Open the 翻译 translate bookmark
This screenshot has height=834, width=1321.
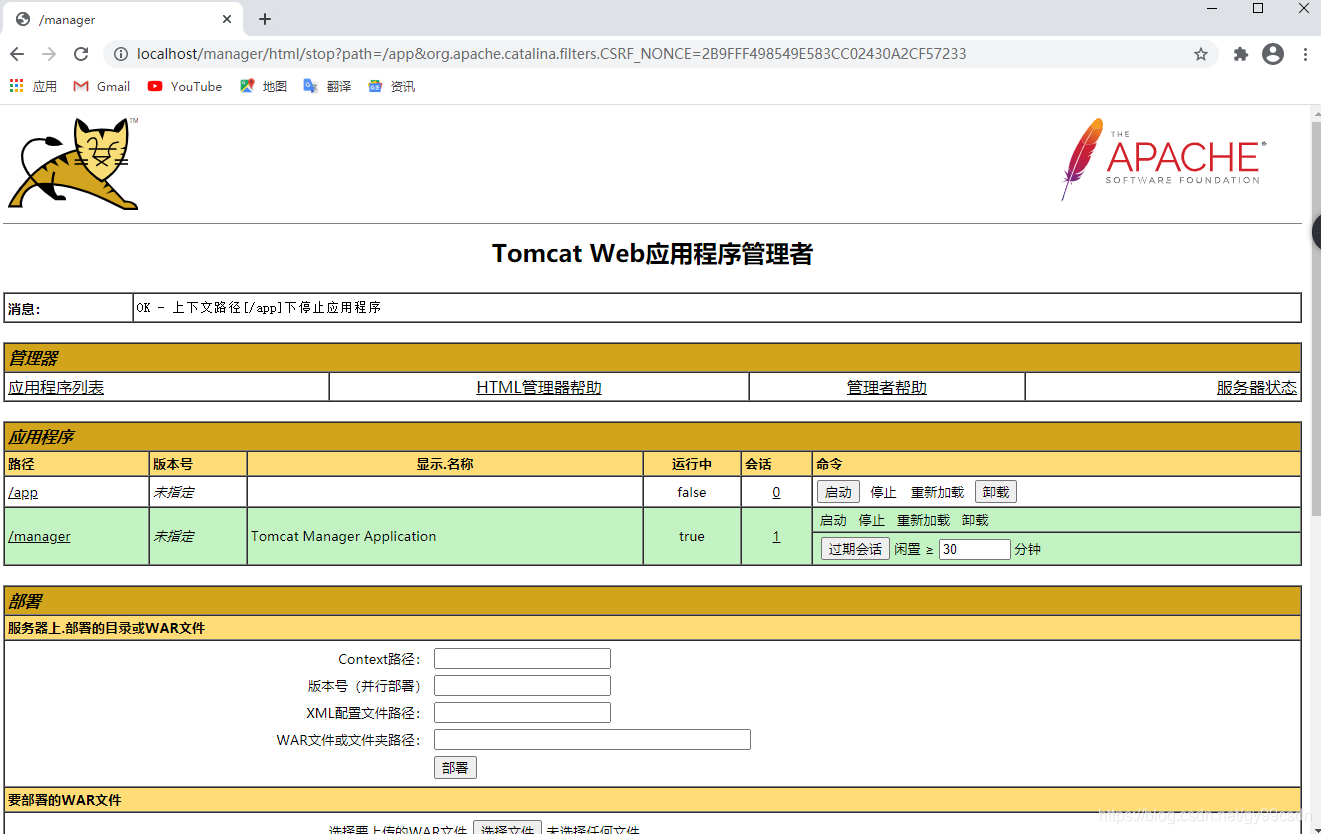click(327, 86)
